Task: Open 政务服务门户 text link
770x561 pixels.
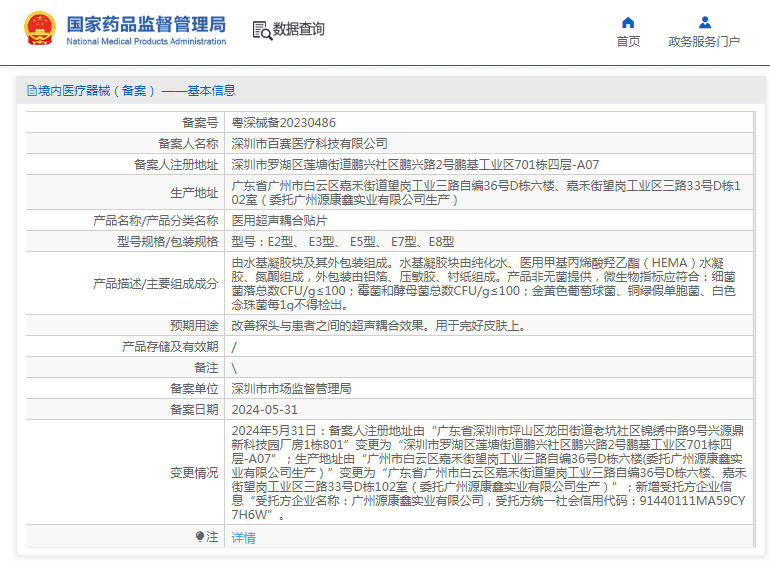Action: coord(704,42)
